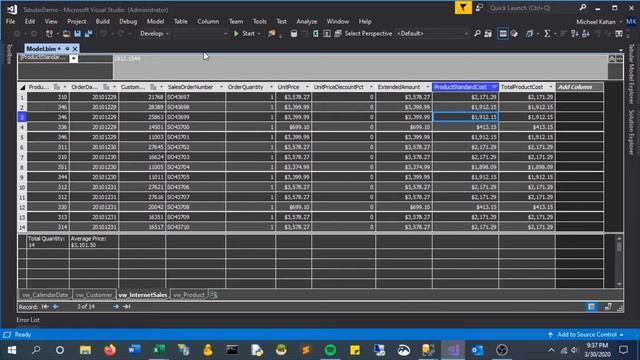This screenshot has width=640, height=360.
Task: Click the Excel icon in the taskbar
Action: coord(159,350)
